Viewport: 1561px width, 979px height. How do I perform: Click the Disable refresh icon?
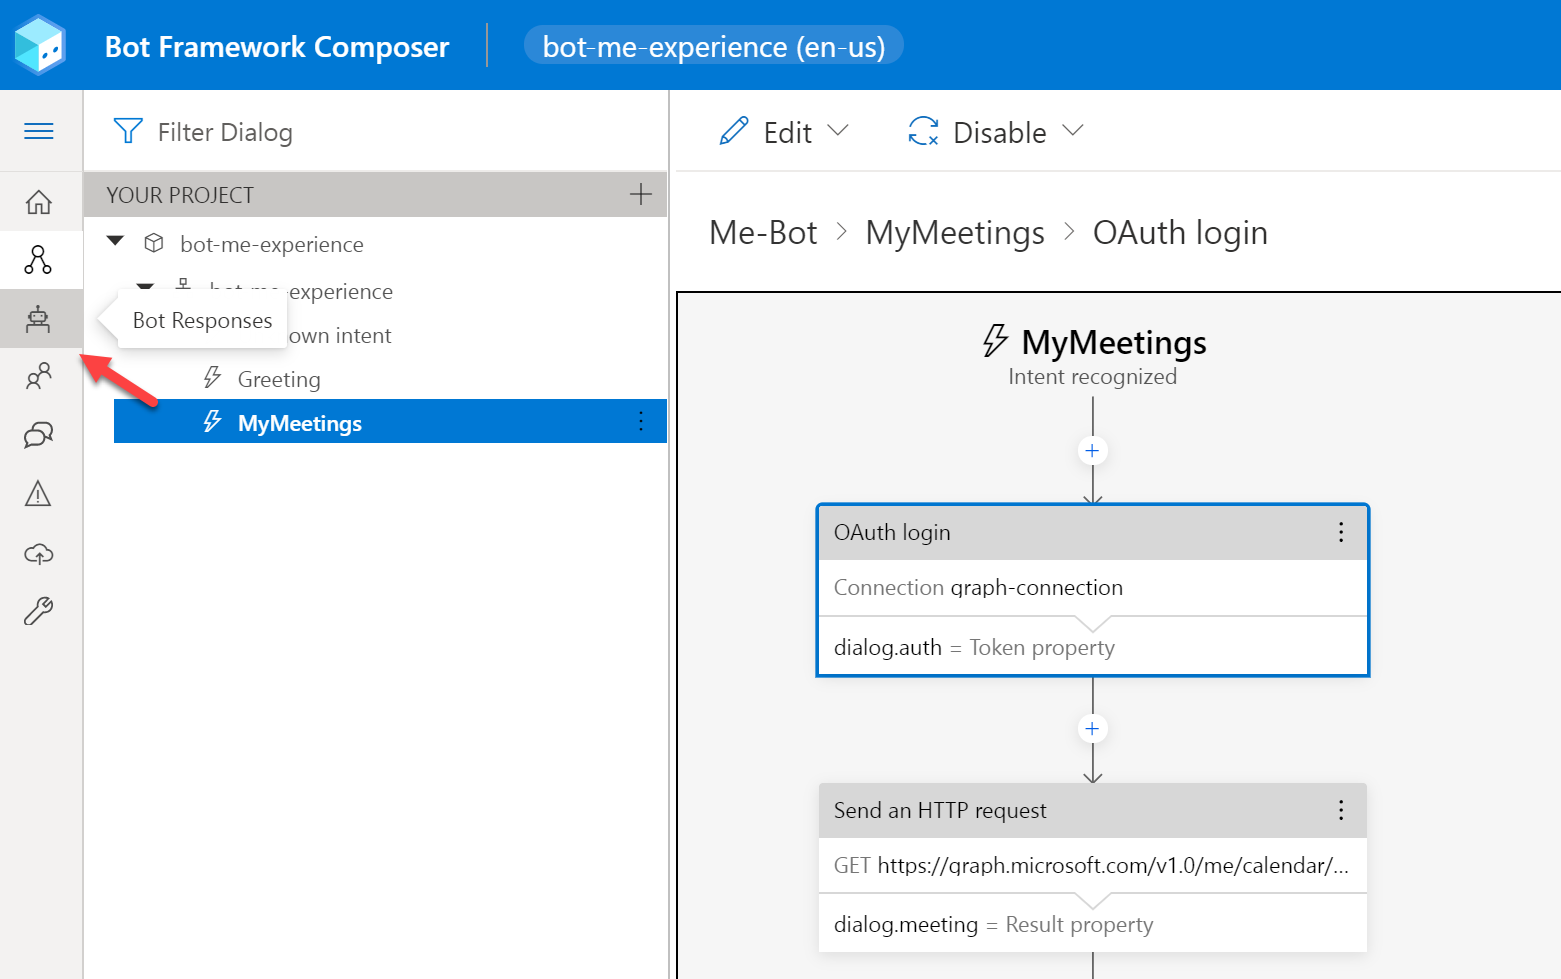923,131
